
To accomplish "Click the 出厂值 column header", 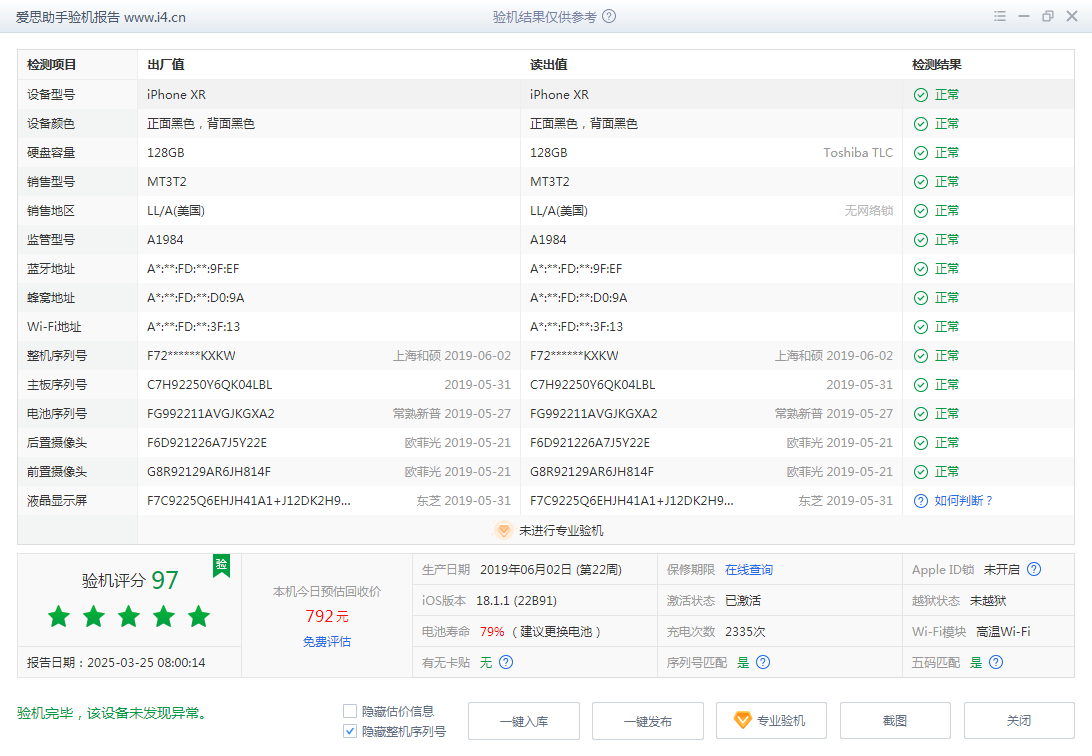I will click(x=166, y=65).
